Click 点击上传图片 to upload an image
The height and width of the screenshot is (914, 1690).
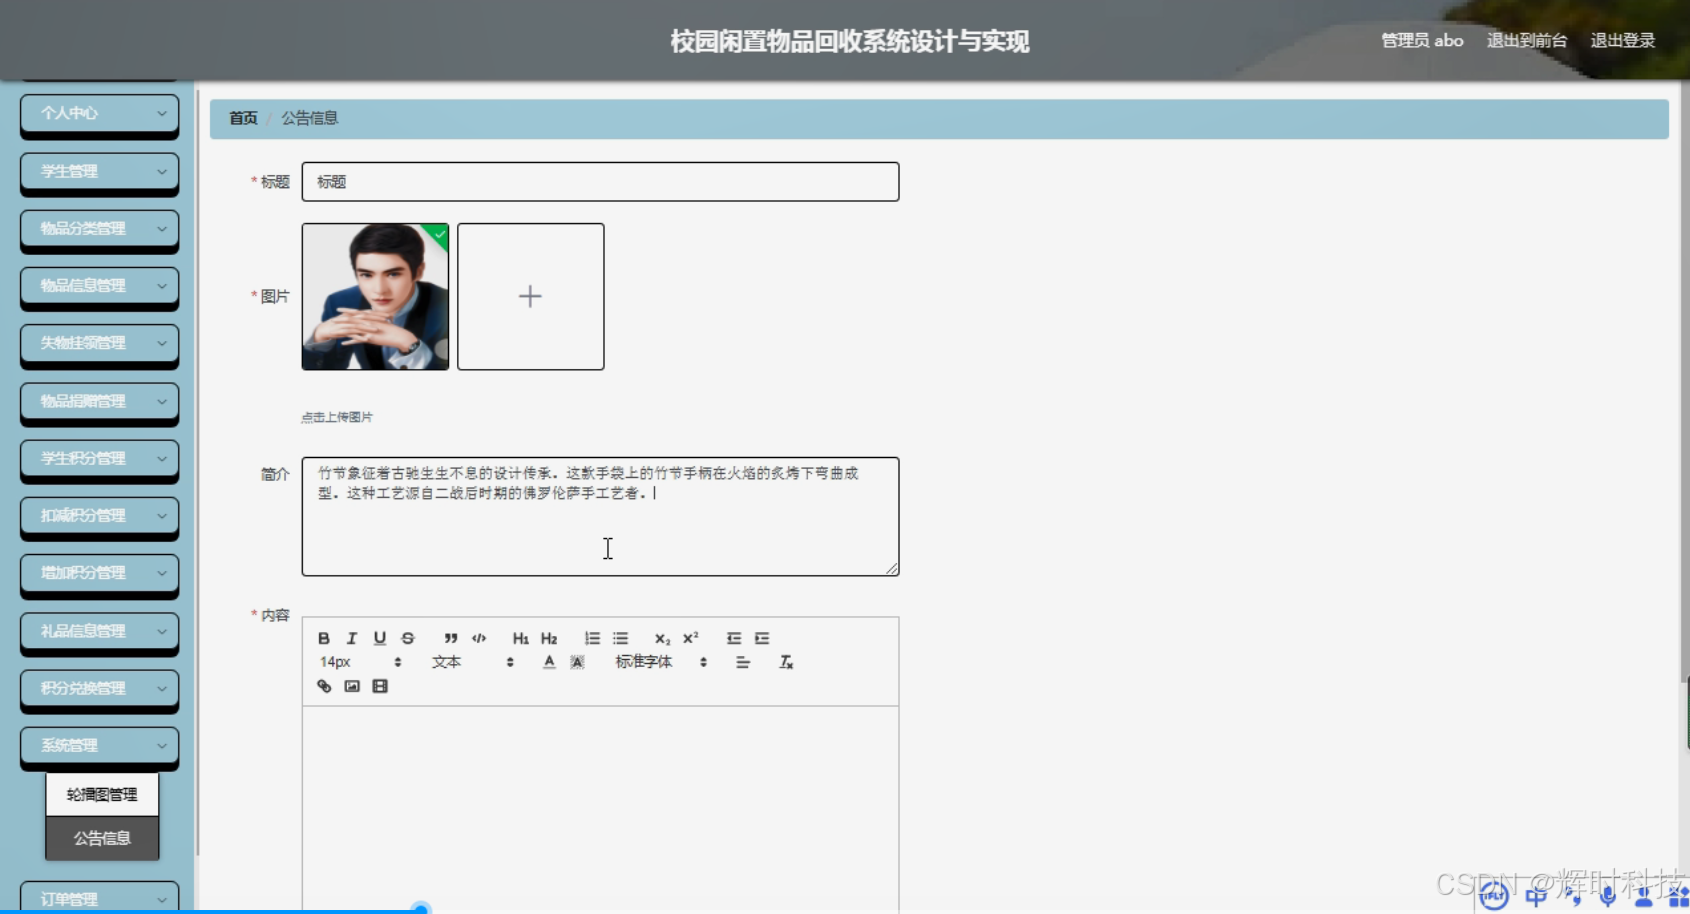coord(338,416)
